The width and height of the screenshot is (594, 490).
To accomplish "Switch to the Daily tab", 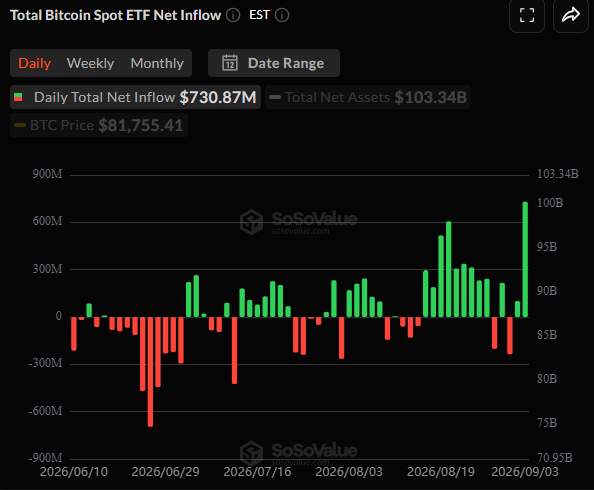I will pos(34,63).
